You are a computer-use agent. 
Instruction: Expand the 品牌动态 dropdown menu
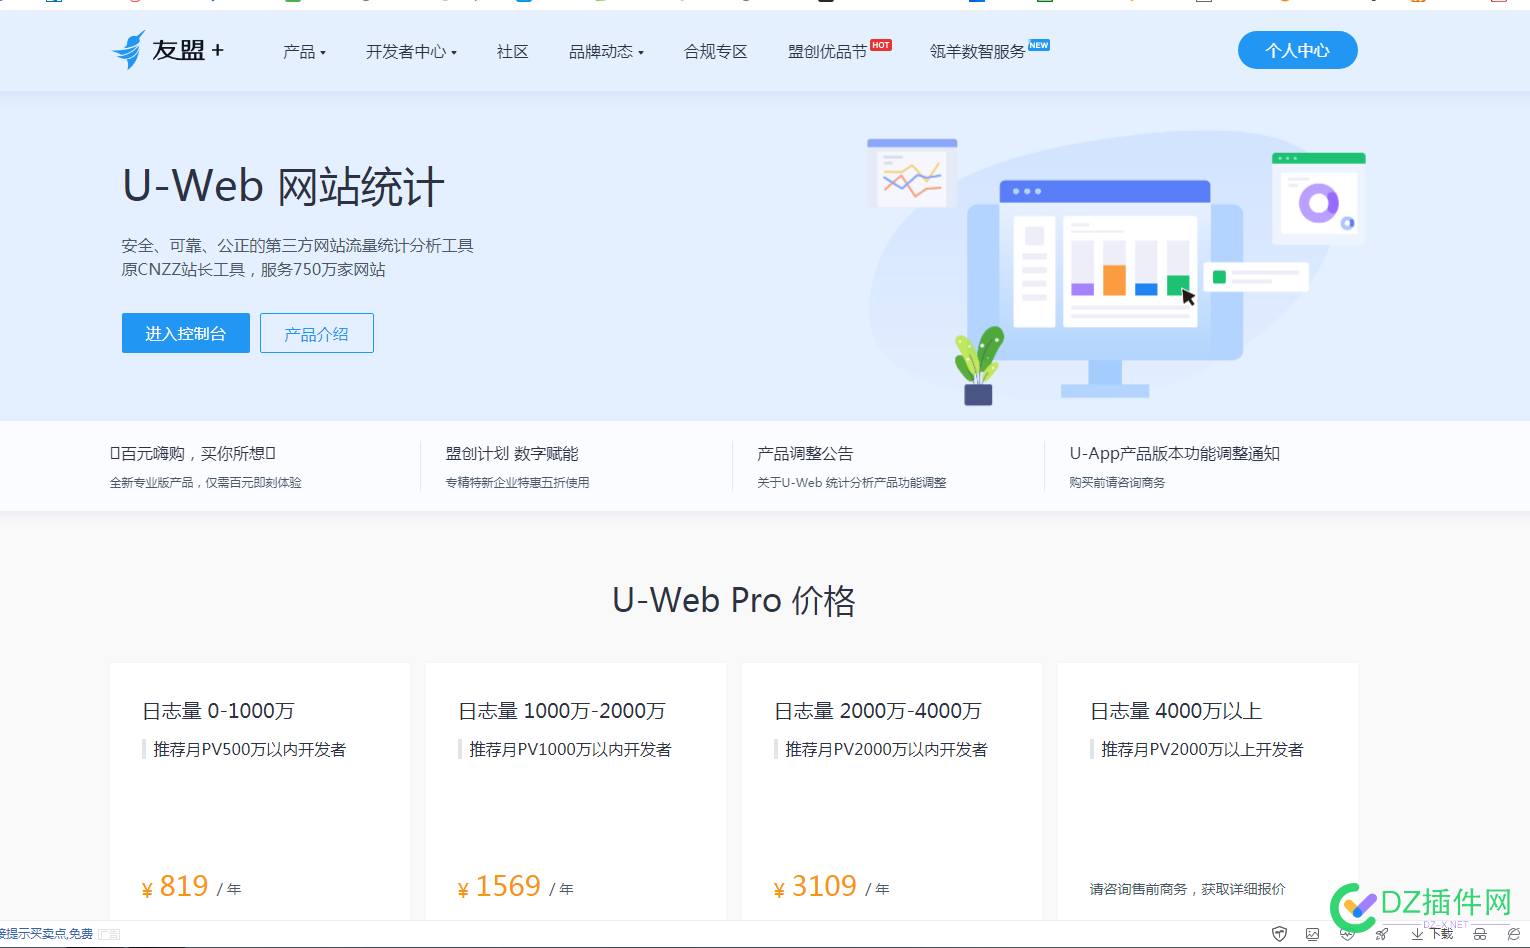pos(606,51)
